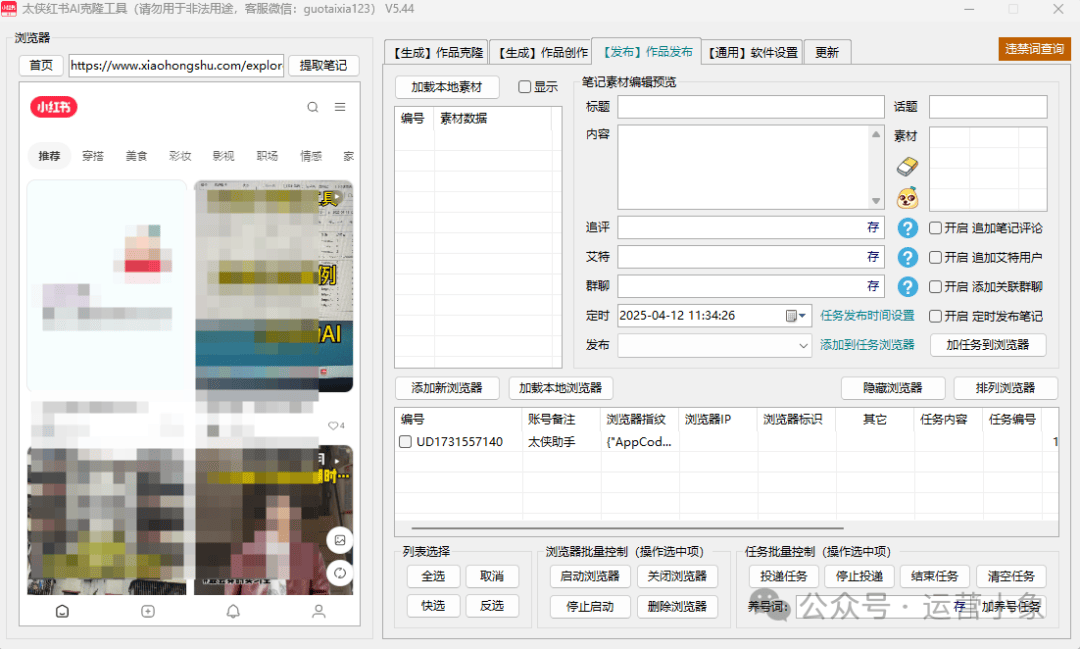Viewport: 1080px width, 649px height.
Task: Check the UD1731557140 browser row
Action: click(x=406, y=442)
